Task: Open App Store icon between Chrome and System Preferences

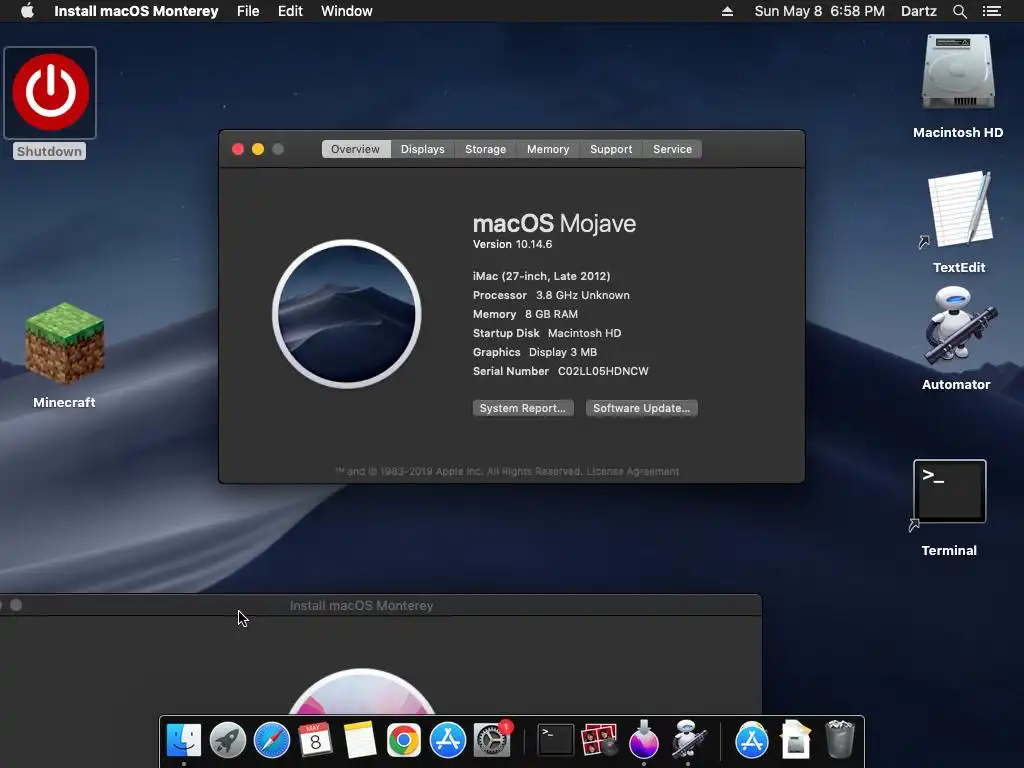Action: click(447, 741)
